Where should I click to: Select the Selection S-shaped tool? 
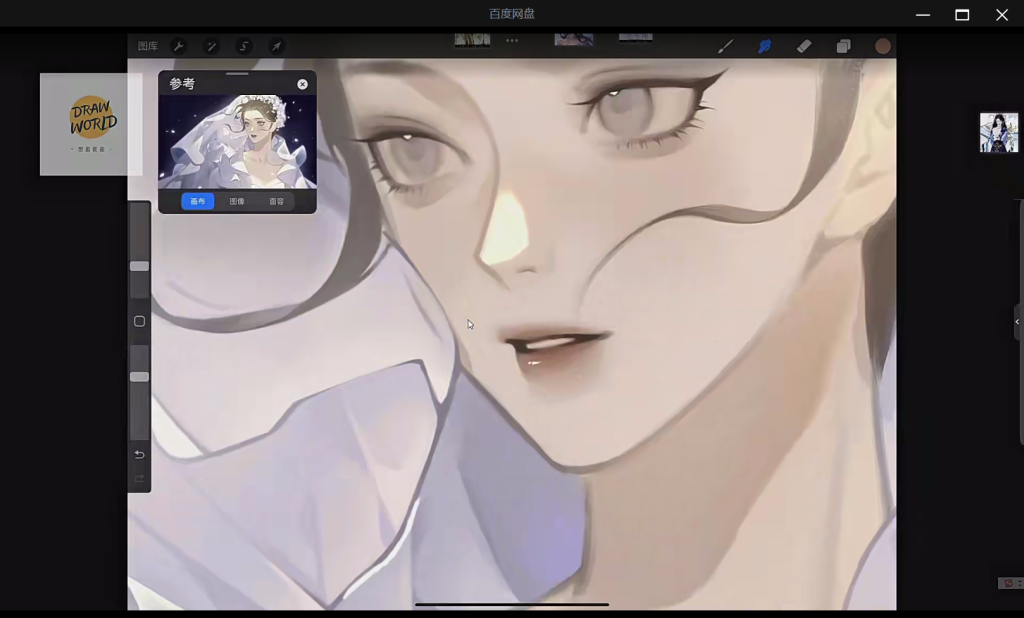(244, 46)
